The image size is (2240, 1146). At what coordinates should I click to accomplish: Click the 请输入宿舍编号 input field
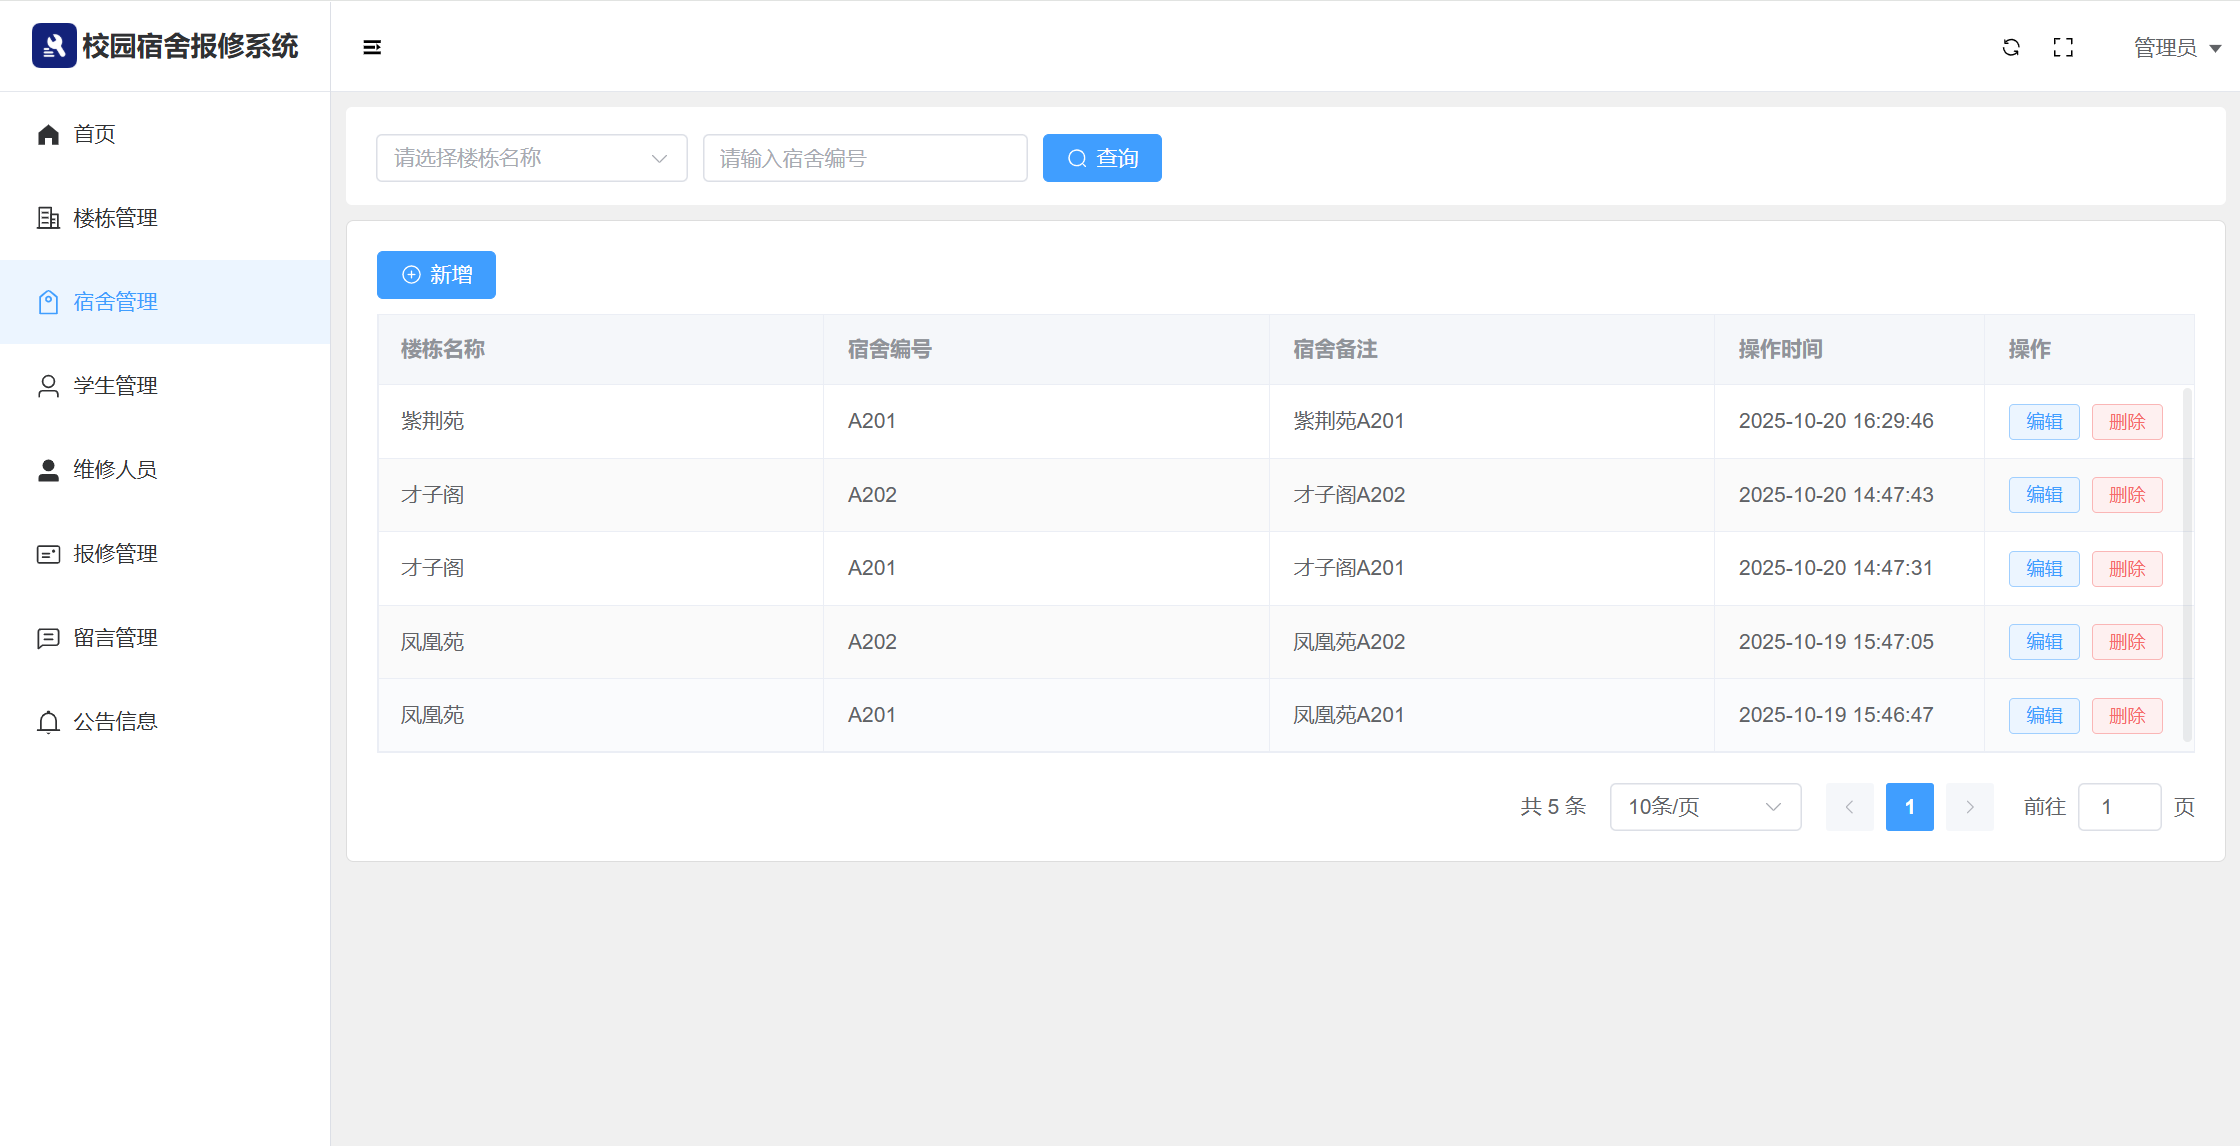click(864, 158)
